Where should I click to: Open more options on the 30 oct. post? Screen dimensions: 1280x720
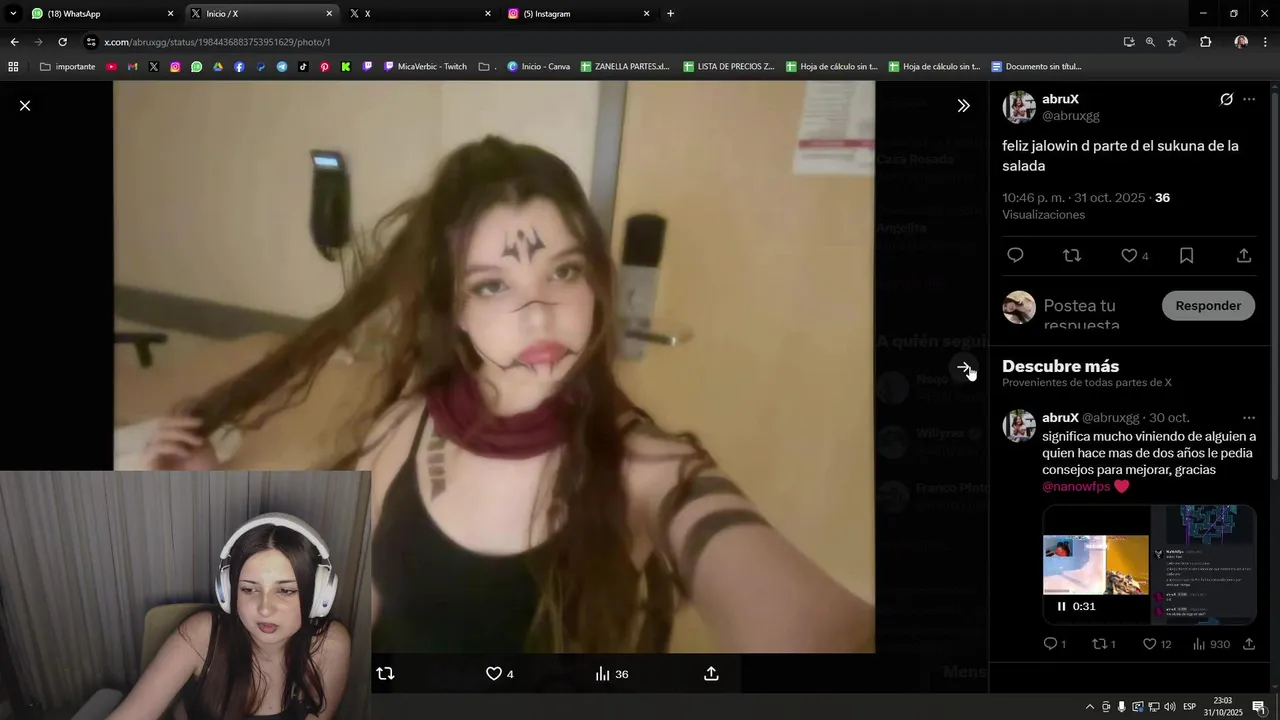[1249, 418]
